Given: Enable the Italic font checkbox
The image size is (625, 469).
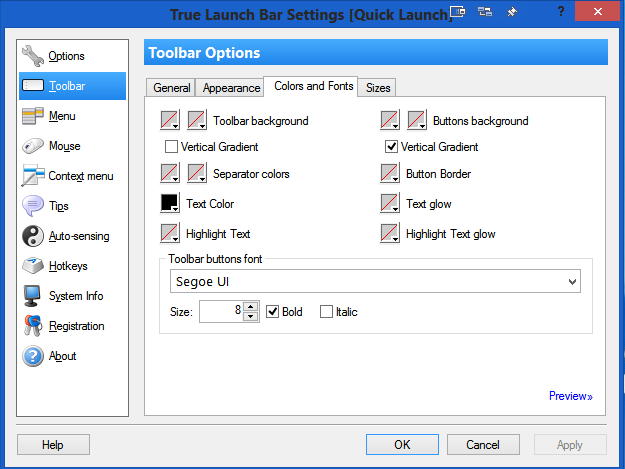Looking at the screenshot, I should click(x=326, y=312).
